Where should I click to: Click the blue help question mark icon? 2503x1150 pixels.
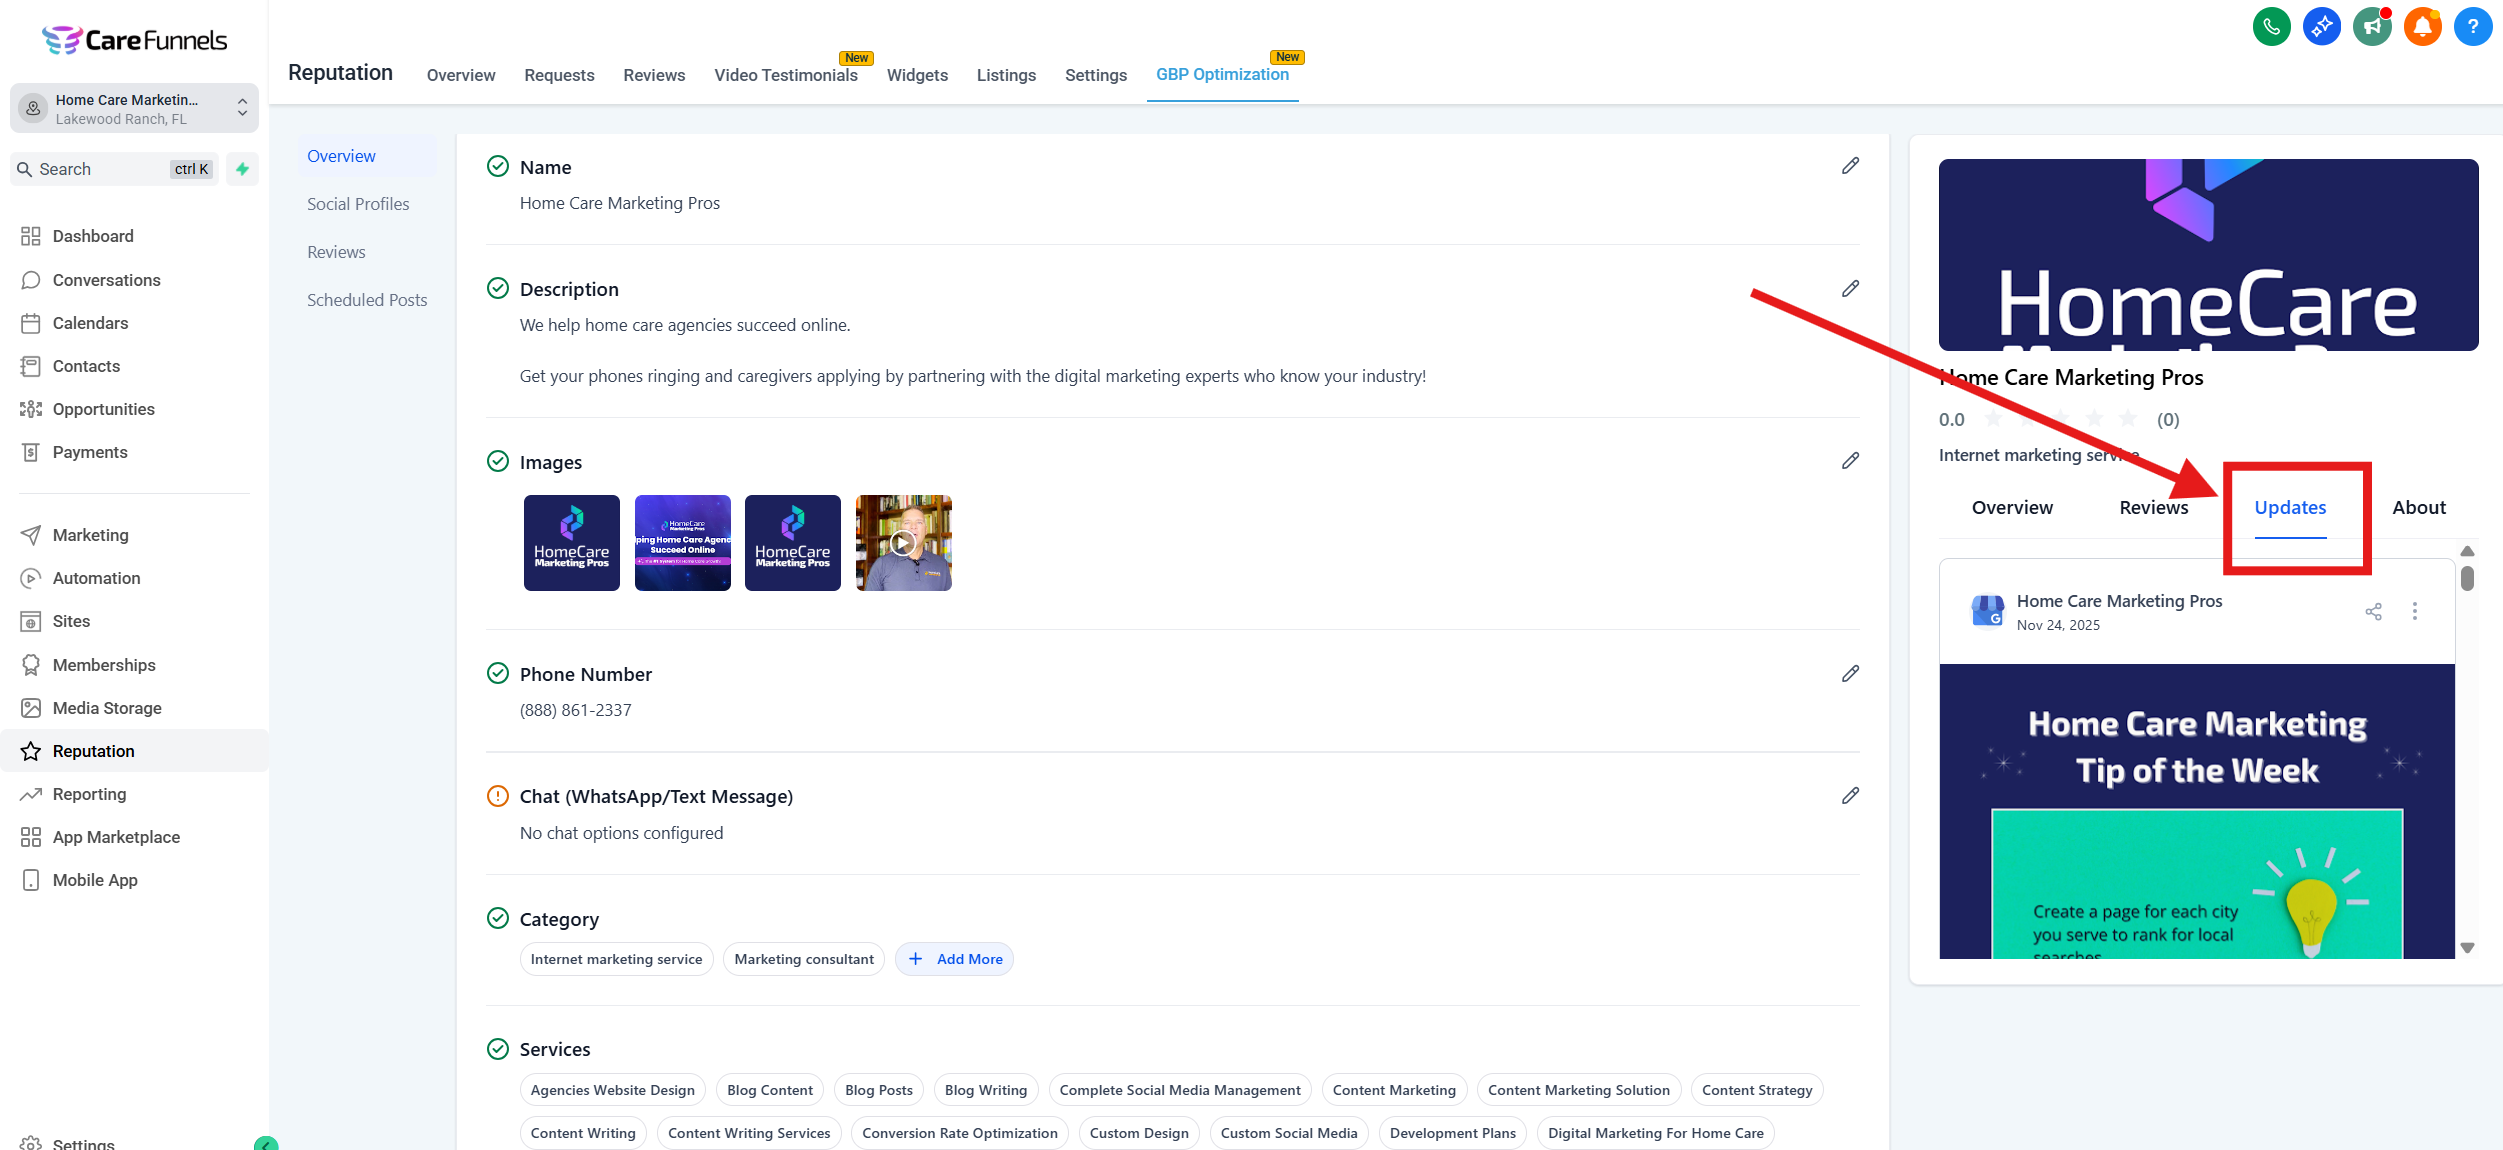[2472, 27]
